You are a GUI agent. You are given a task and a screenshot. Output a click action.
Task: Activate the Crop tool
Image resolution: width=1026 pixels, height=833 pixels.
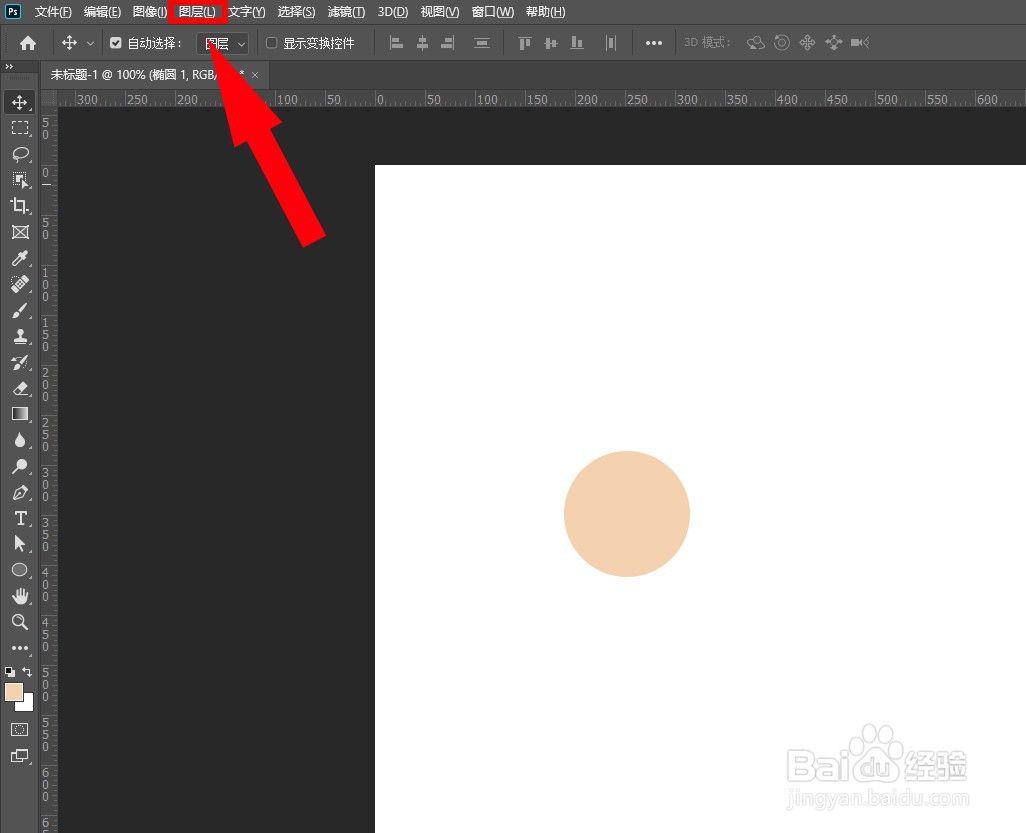20,205
